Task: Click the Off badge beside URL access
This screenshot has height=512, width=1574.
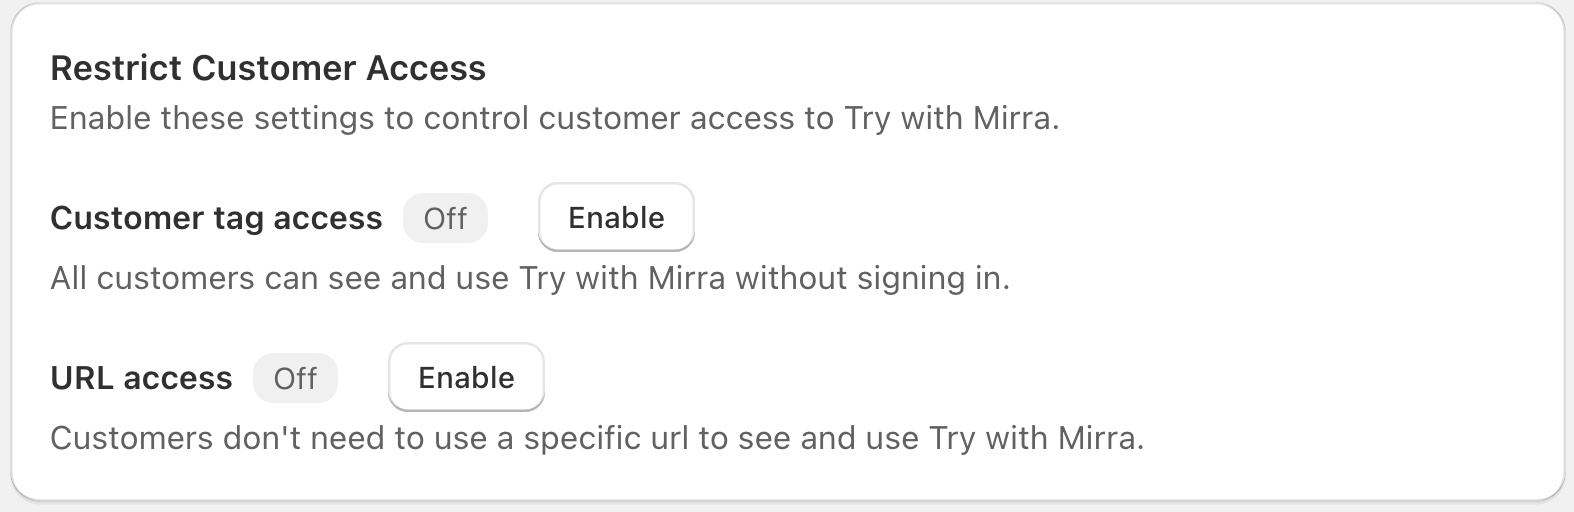Action: 295,379
